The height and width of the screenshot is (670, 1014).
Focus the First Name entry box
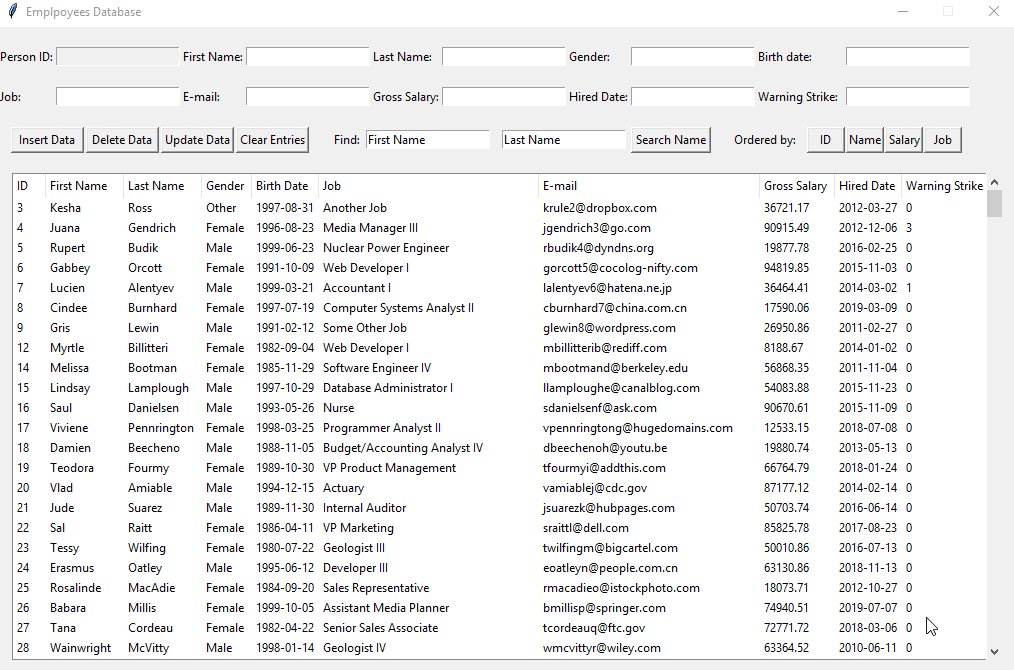point(307,56)
